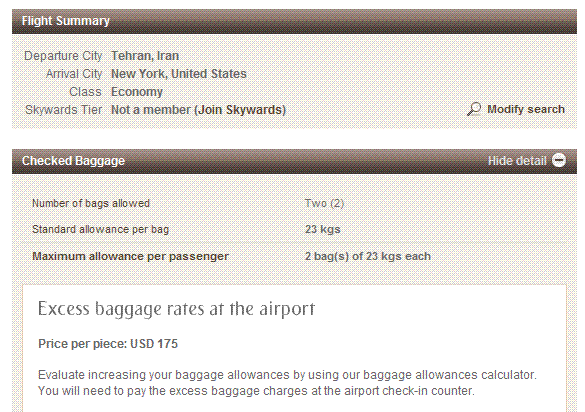
Task: Collapse Checked Baggage with the minus icon
Action: [559, 160]
